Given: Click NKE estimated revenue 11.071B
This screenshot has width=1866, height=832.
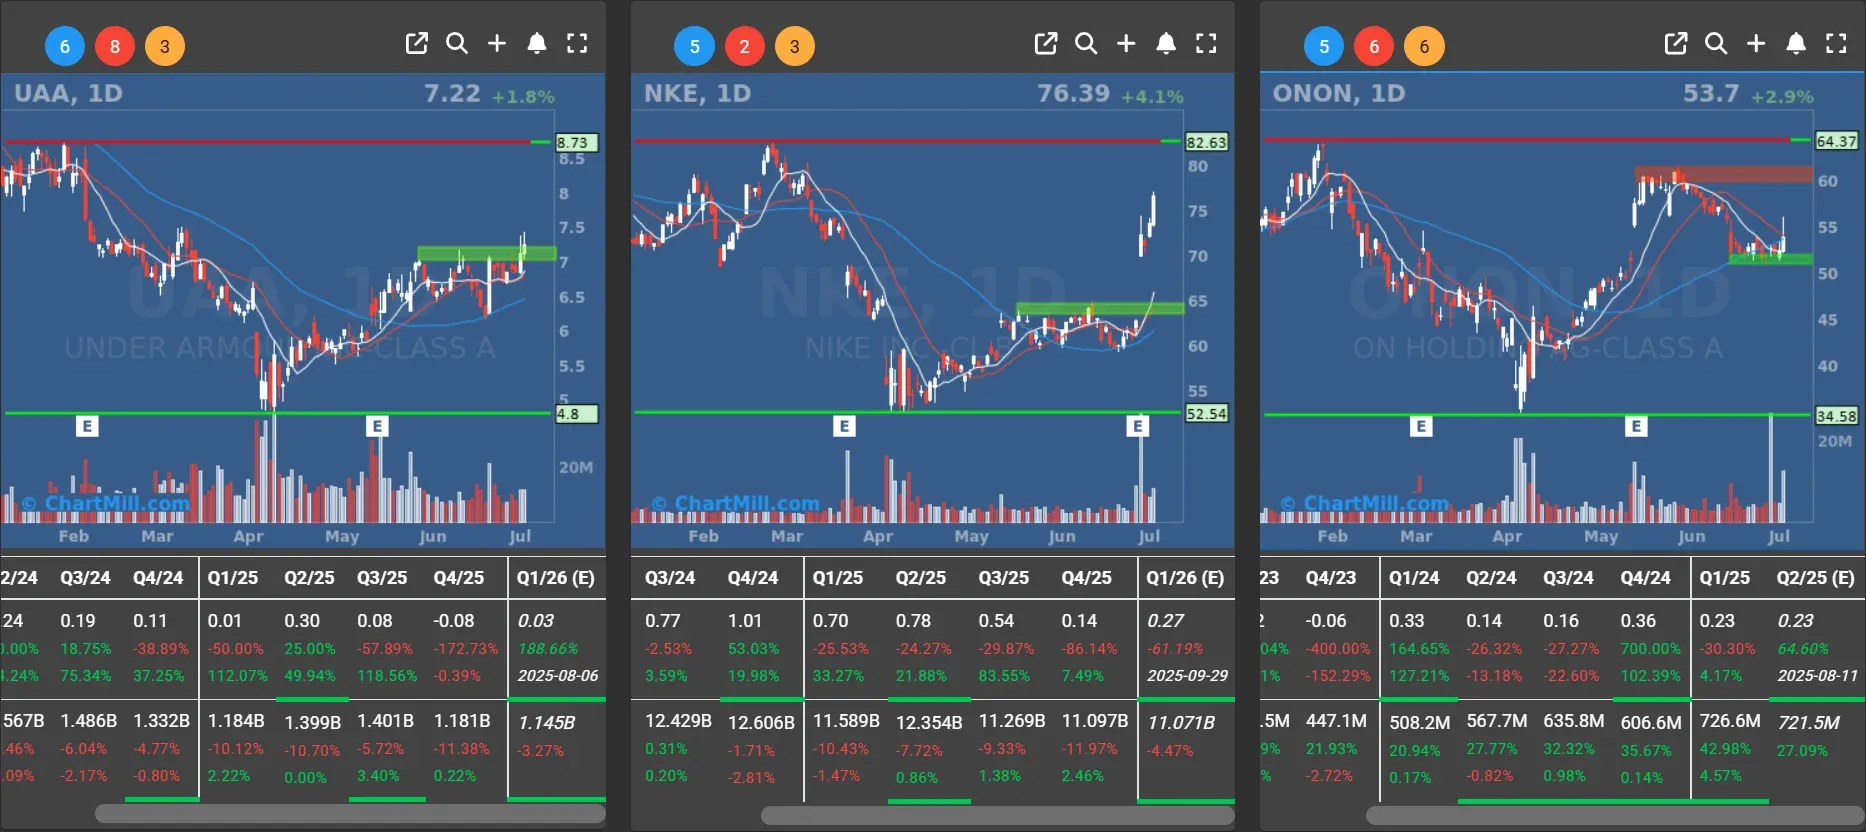Looking at the screenshot, I should click(1181, 722).
